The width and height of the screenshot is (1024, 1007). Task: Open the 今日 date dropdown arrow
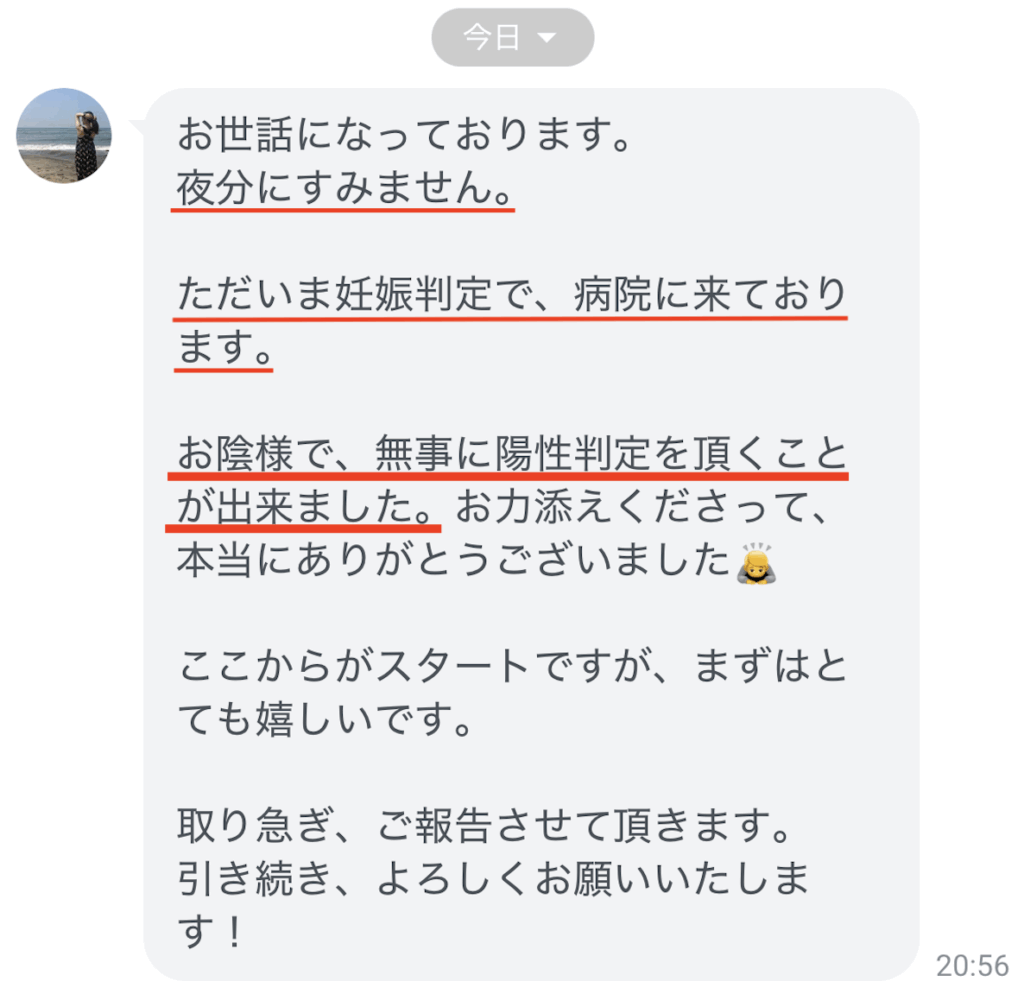(x=546, y=38)
